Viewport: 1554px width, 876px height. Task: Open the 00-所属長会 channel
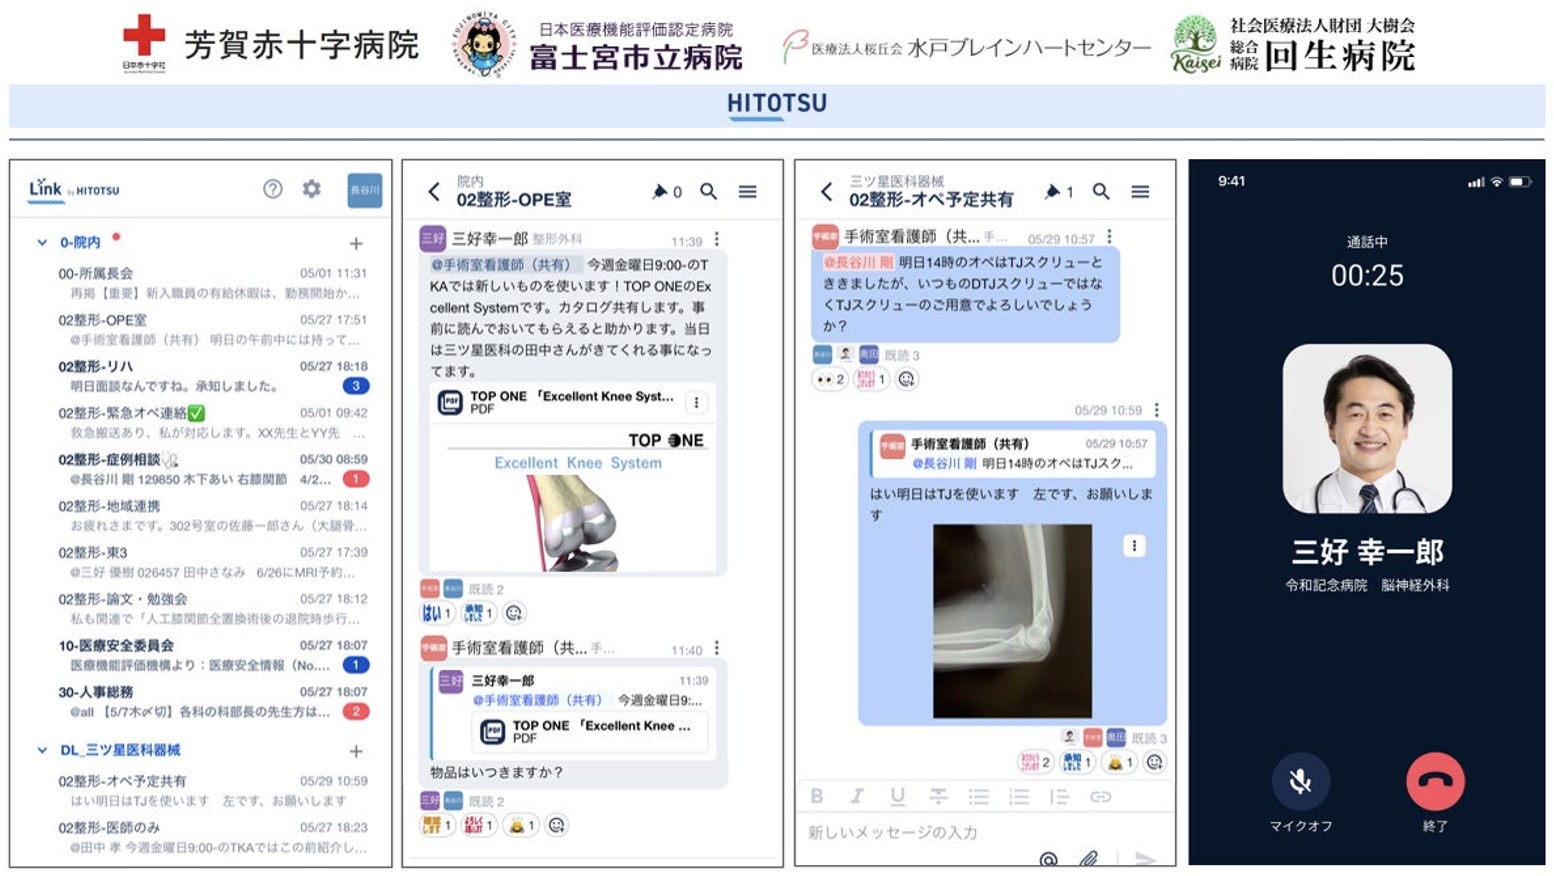pyautogui.click(x=212, y=283)
